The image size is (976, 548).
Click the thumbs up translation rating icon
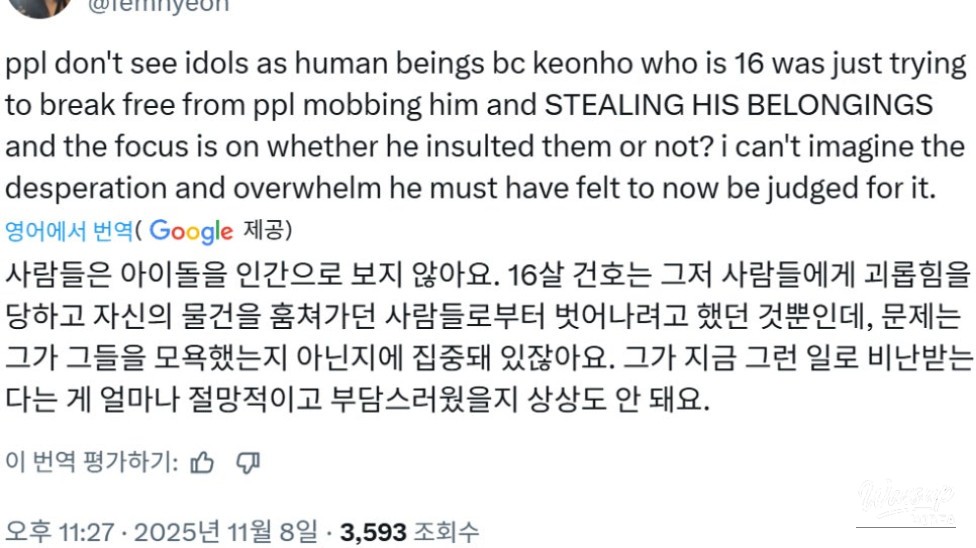203,461
